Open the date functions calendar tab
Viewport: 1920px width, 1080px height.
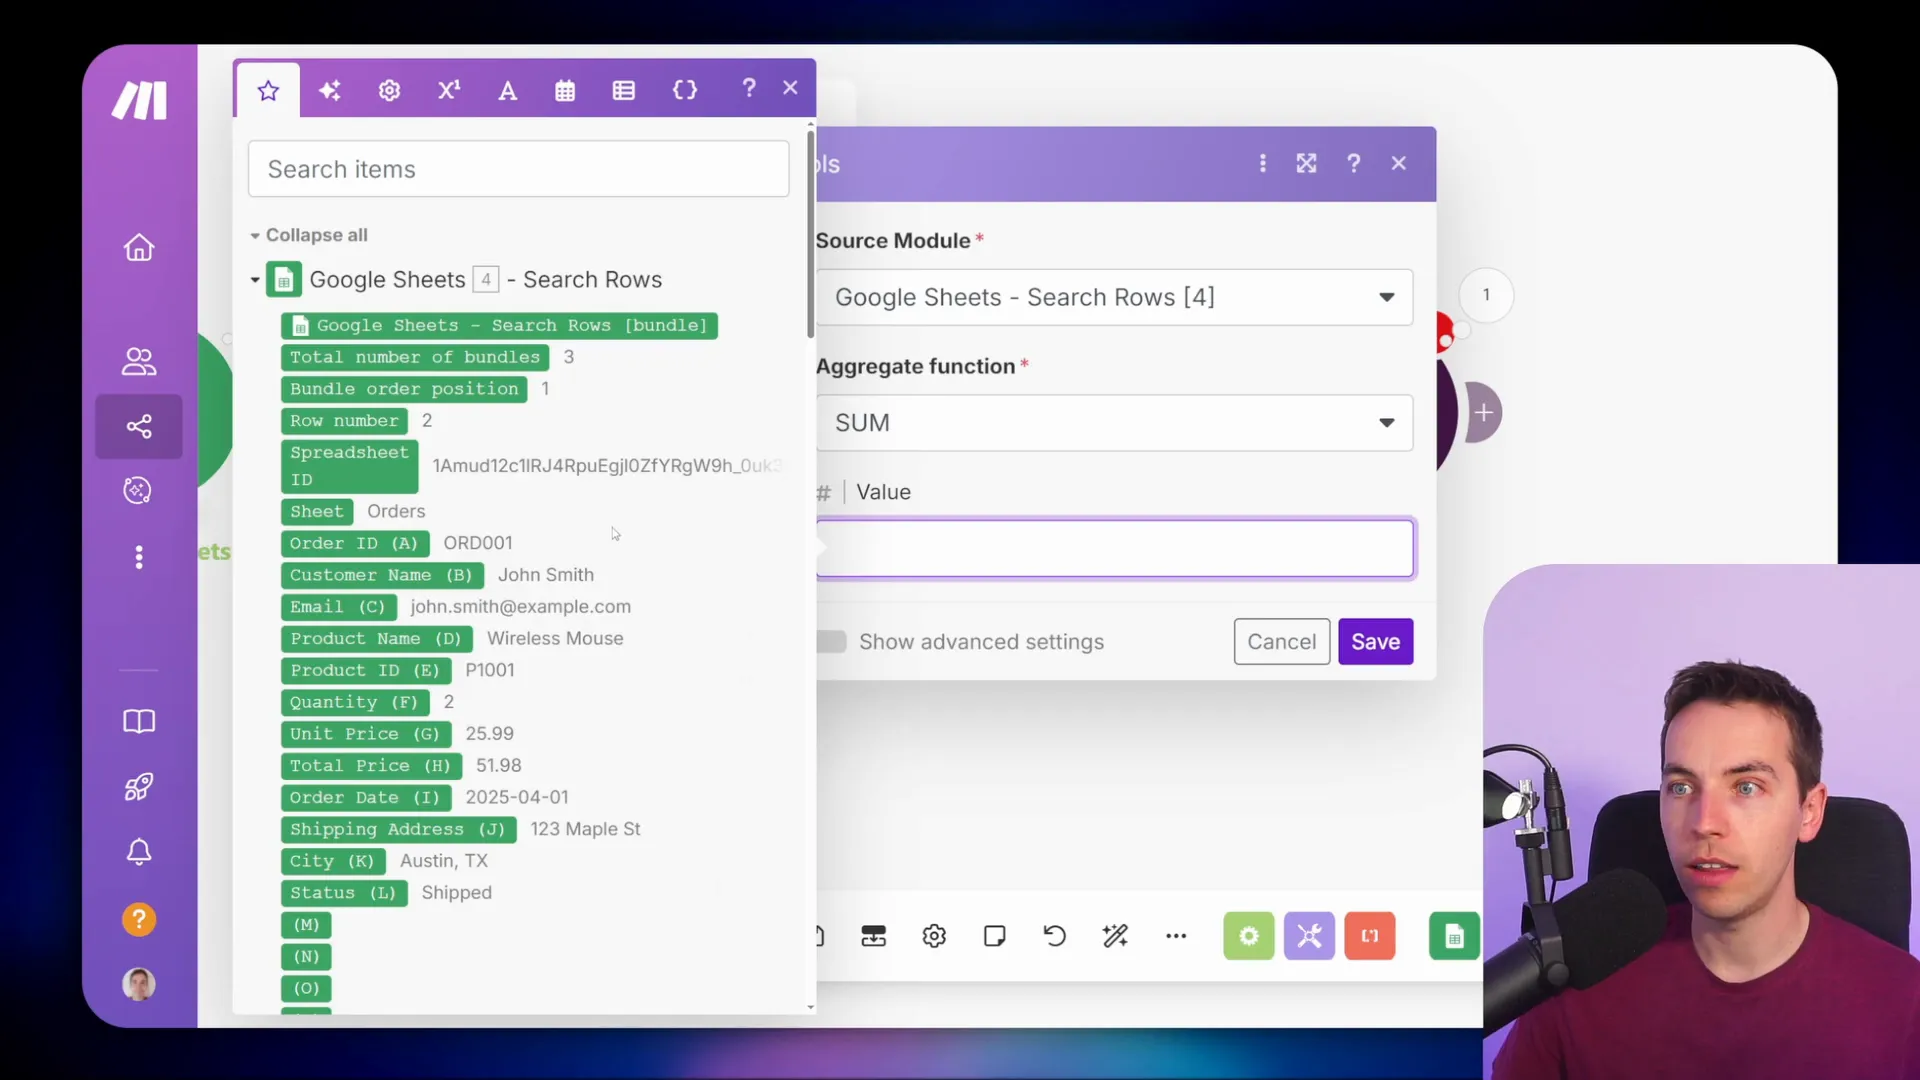[x=565, y=91]
